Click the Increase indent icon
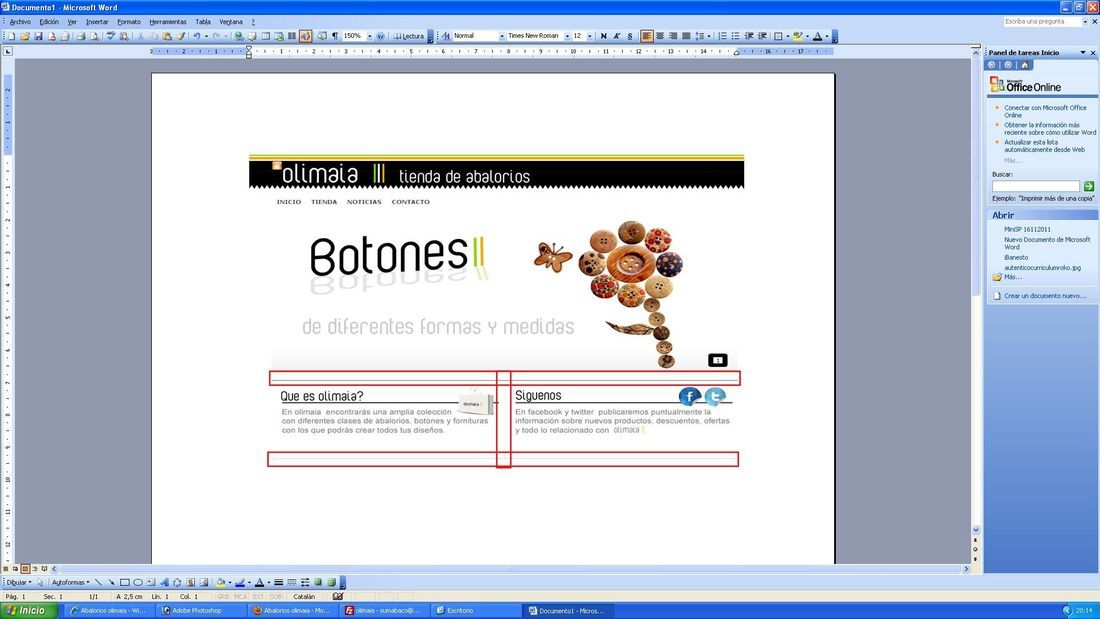The width and height of the screenshot is (1100, 619). pos(762,36)
